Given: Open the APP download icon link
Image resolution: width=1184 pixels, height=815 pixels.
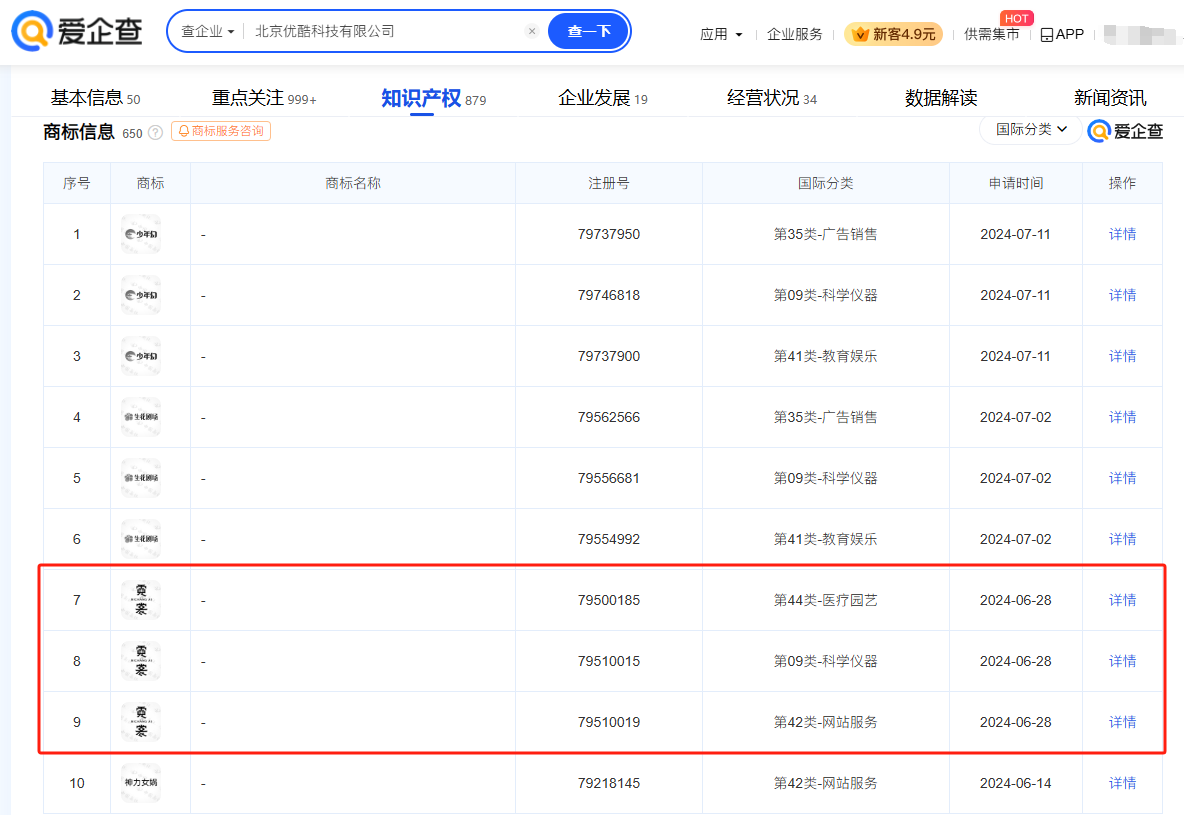Looking at the screenshot, I should tap(1062, 34).
